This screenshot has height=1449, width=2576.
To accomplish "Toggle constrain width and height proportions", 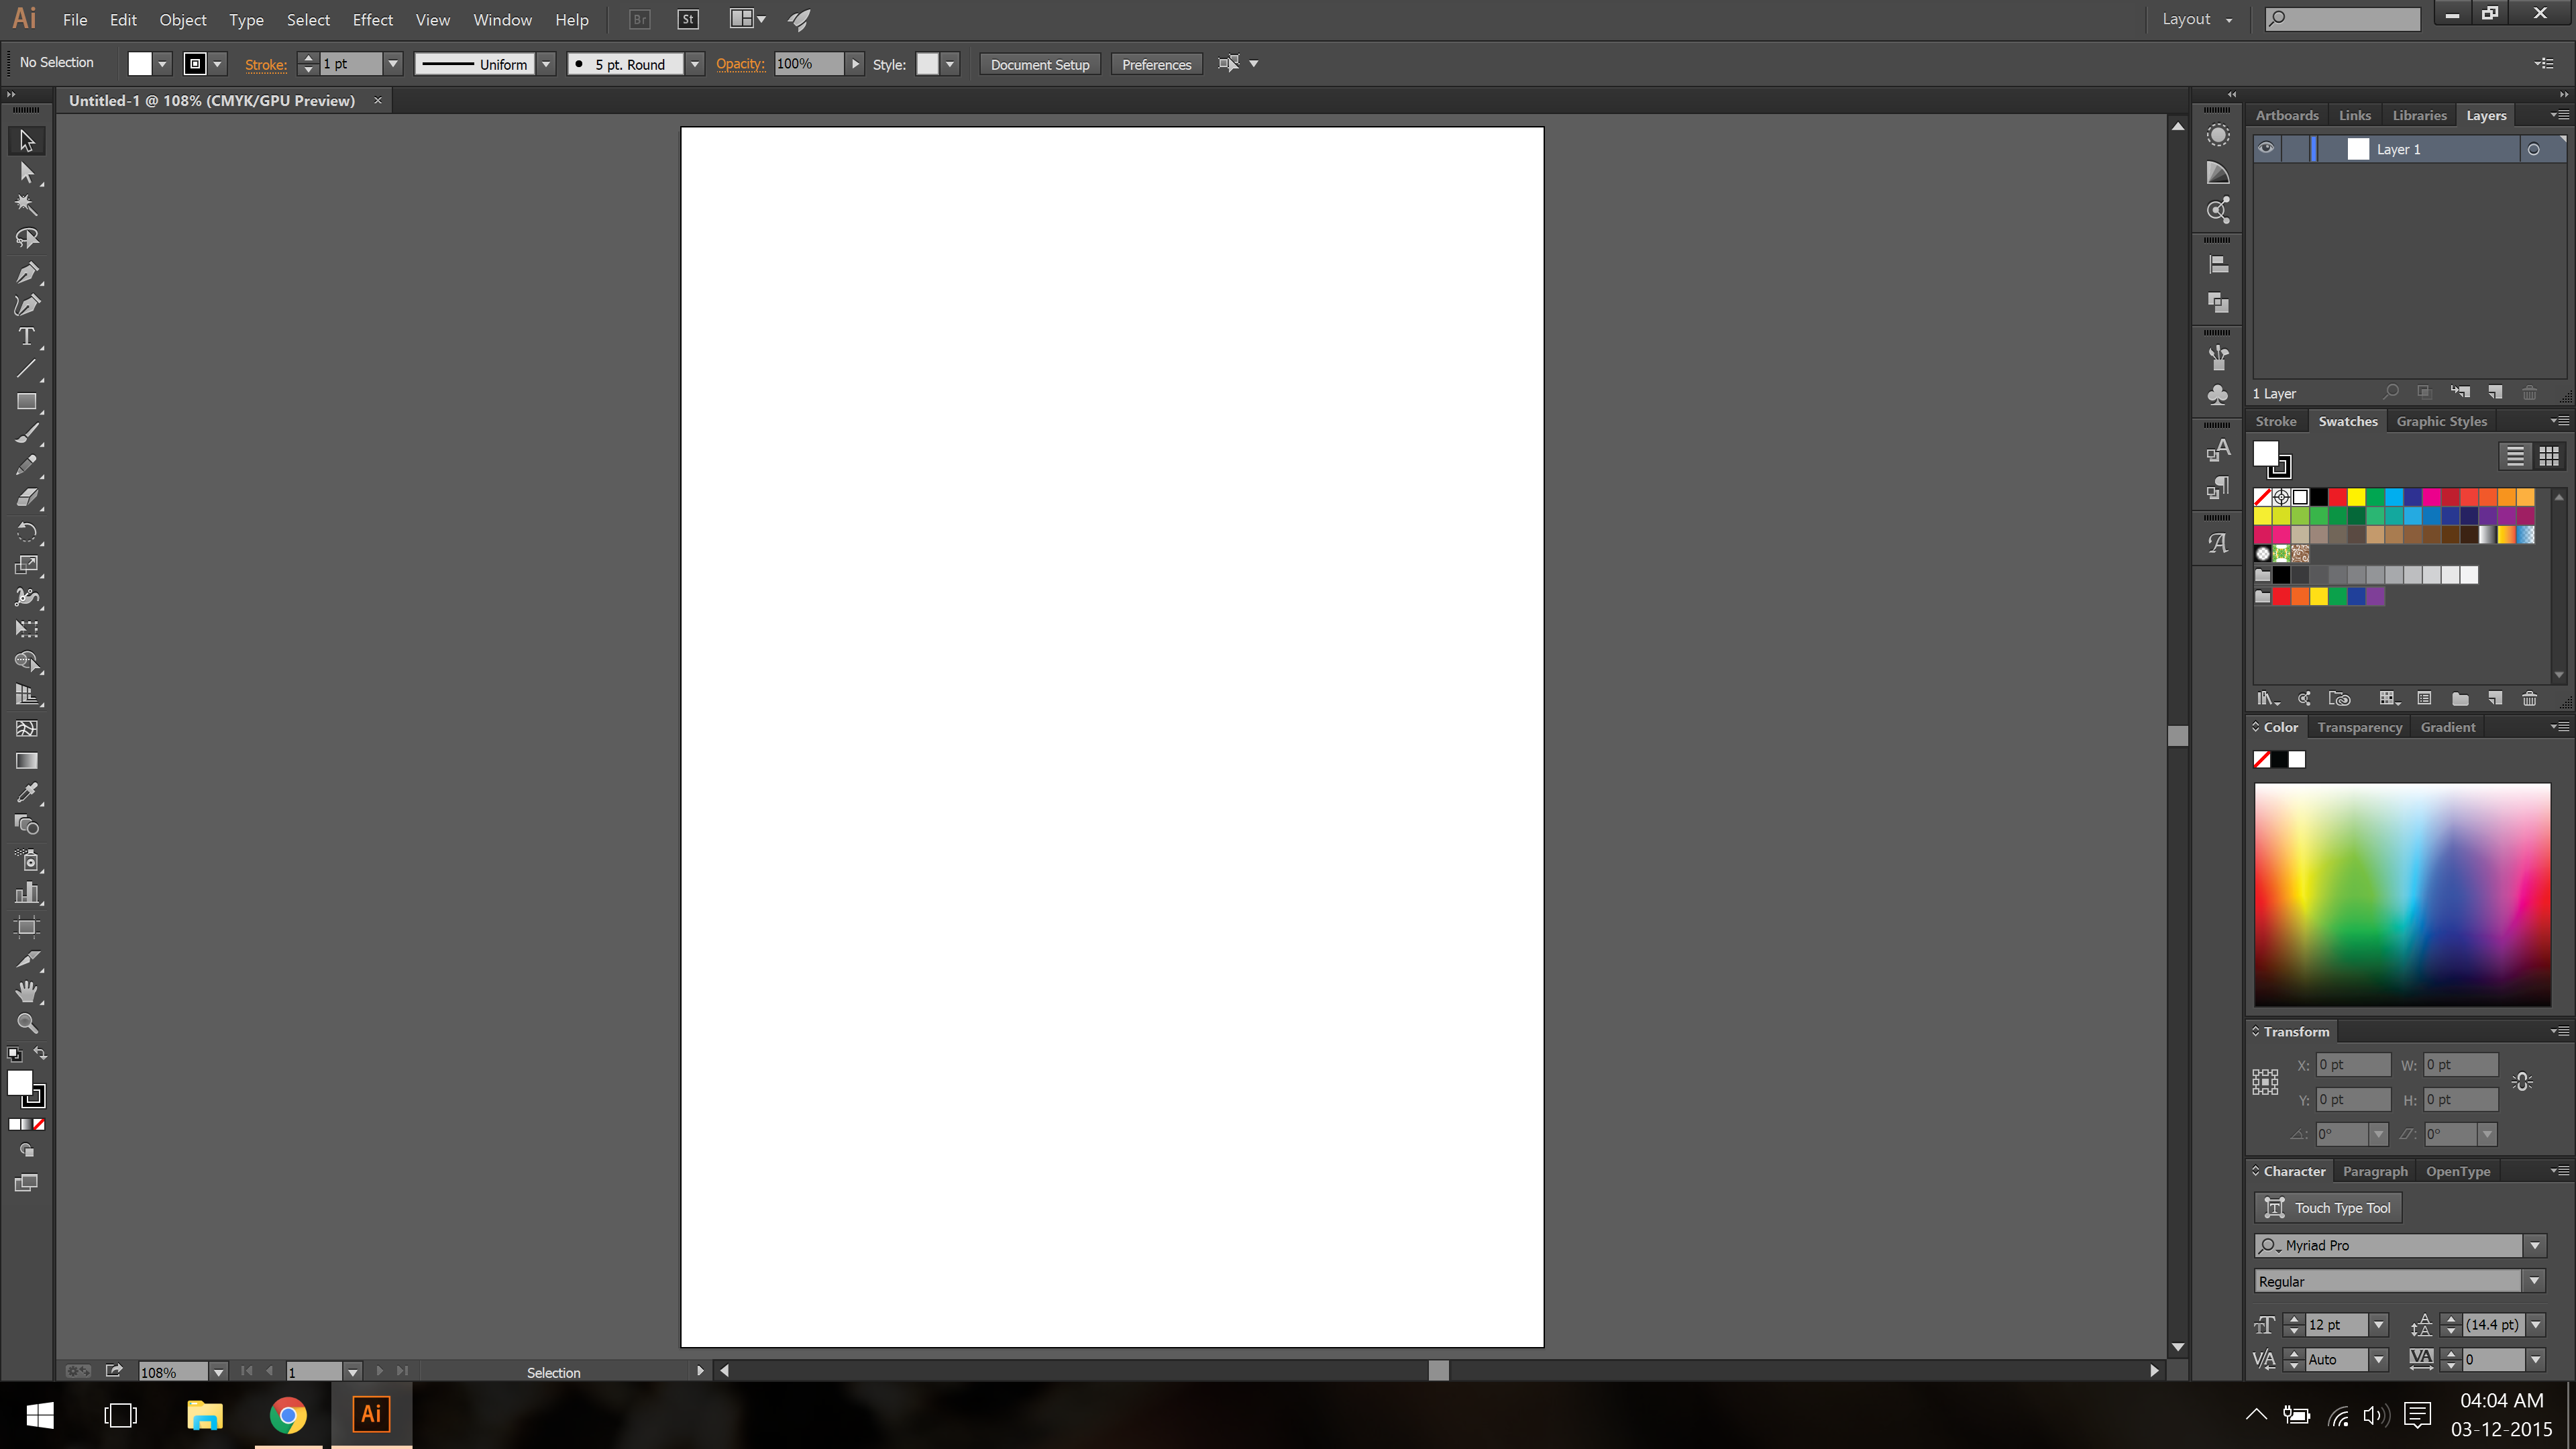I will (2522, 1082).
